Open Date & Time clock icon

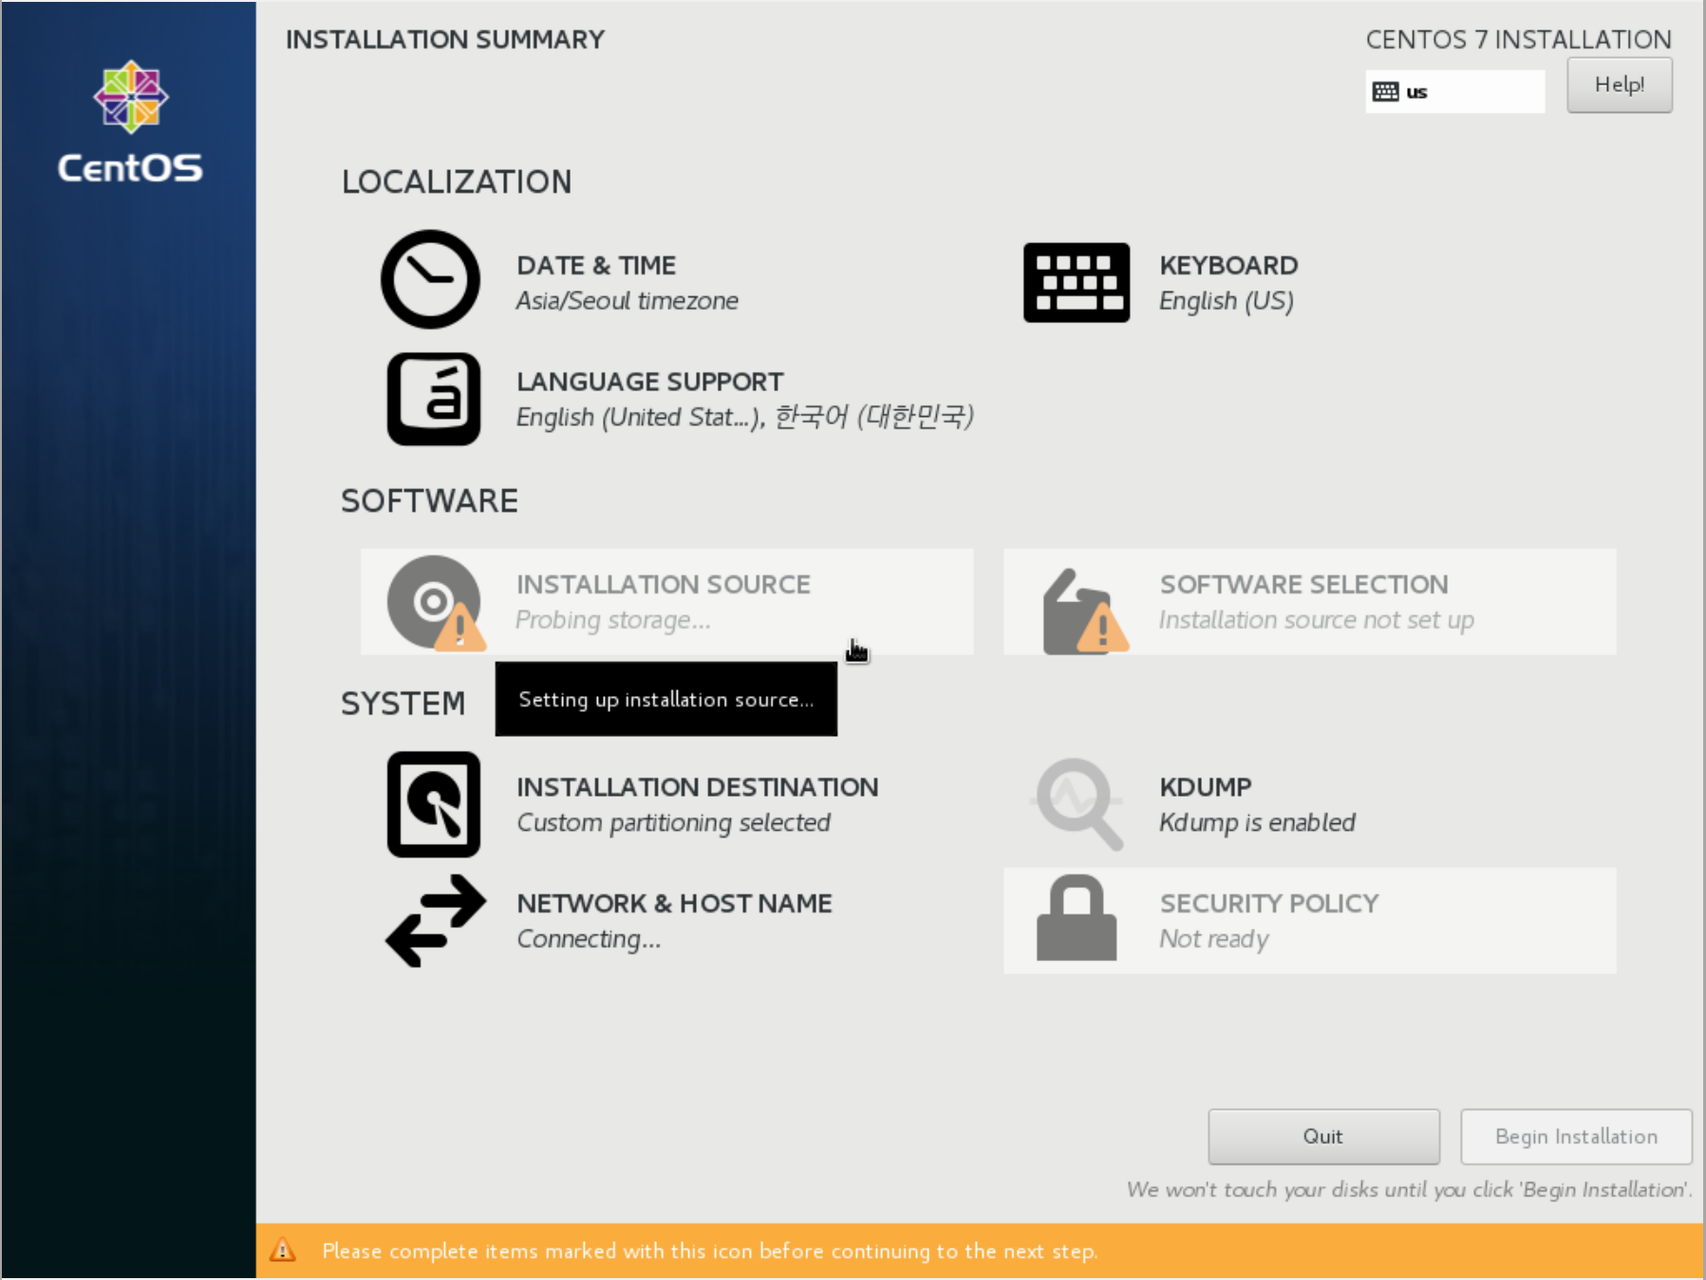[x=431, y=280]
